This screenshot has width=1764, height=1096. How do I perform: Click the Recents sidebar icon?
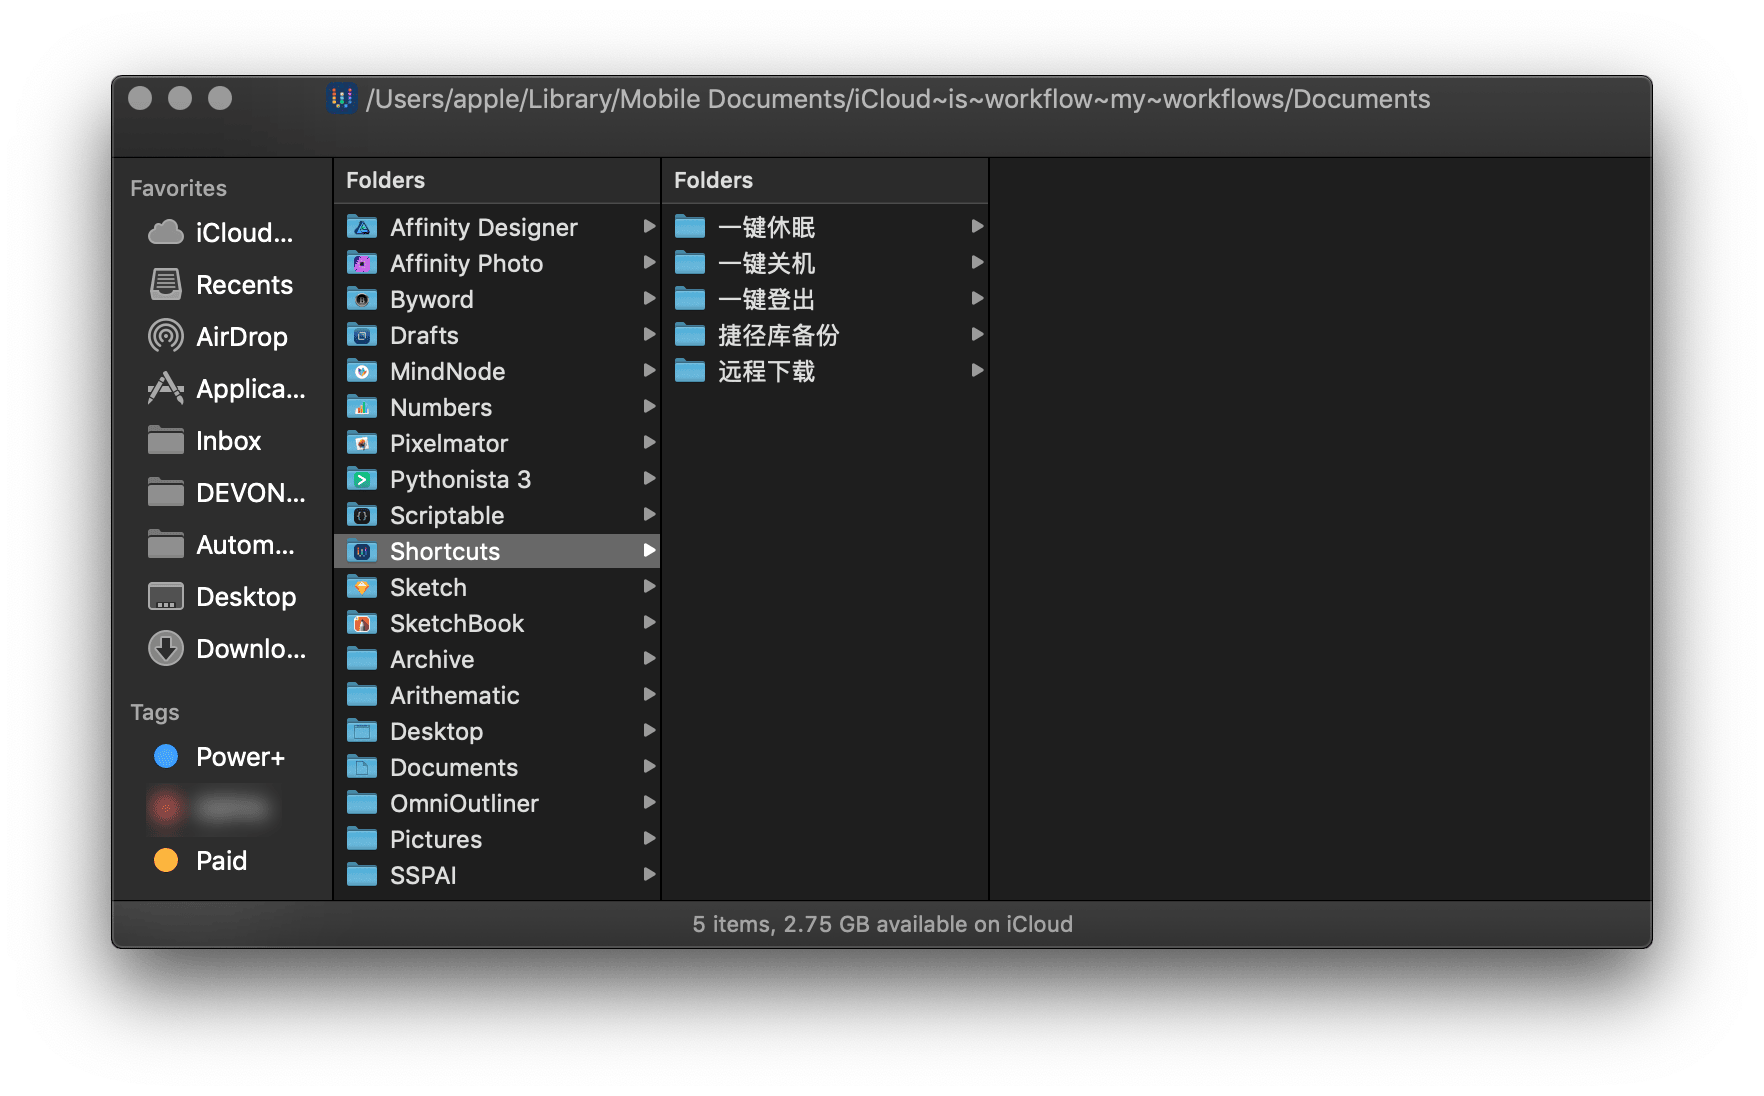click(x=166, y=285)
